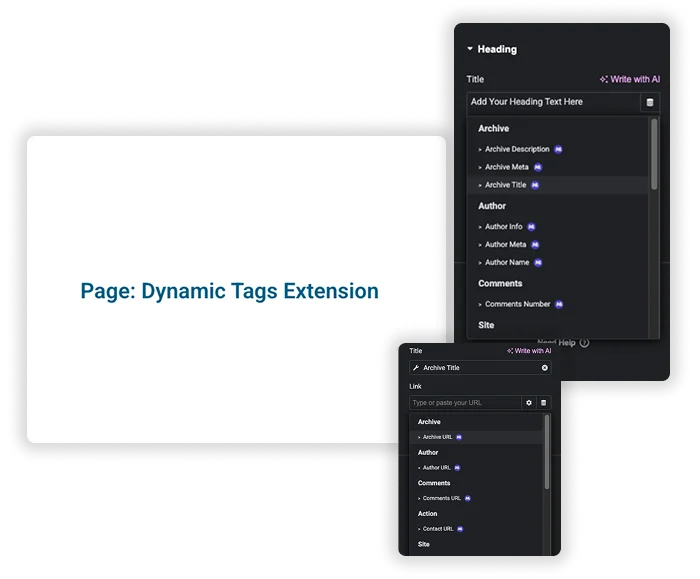Click the pro badge beside Author Info
Screen dimensions: 700x579
pos(531,227)
